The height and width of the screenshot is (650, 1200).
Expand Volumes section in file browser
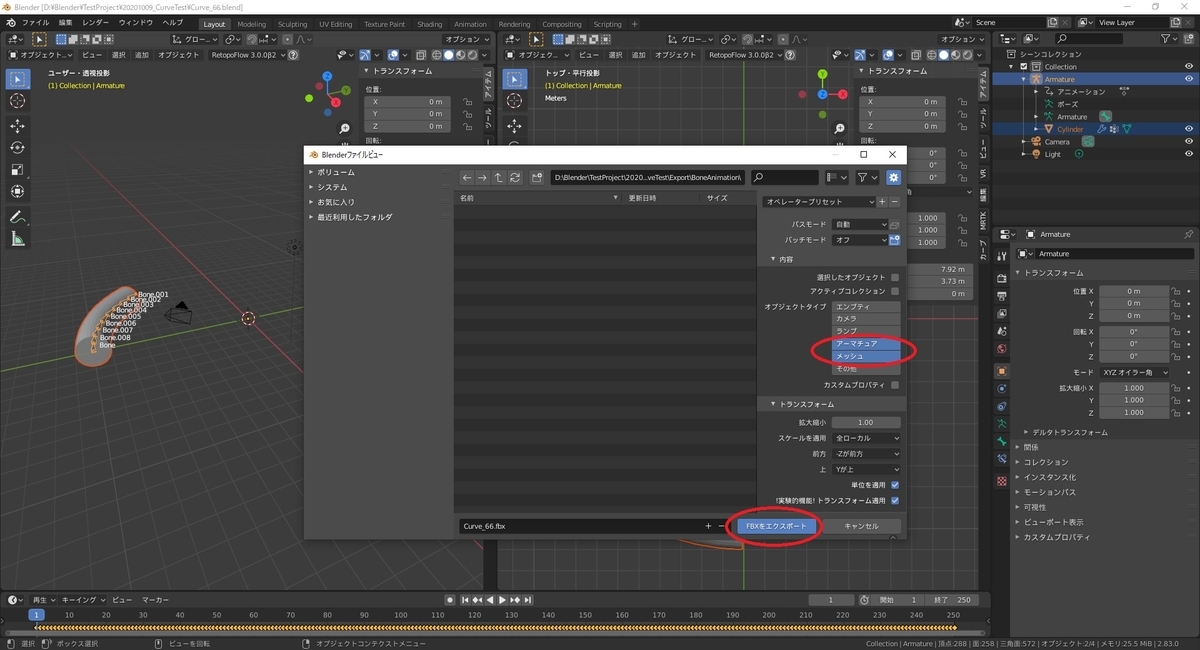tap(334, 172)
